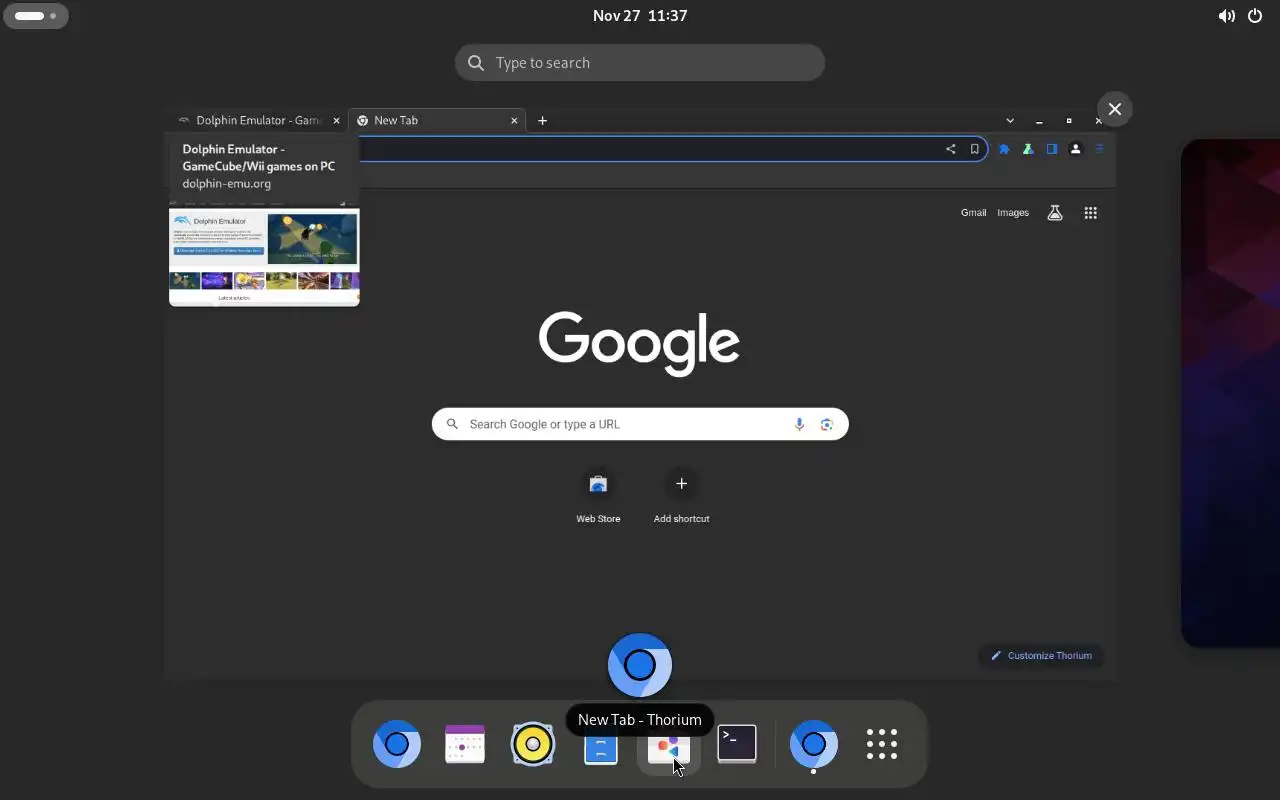
Task: Click the dolphin-emu.org text in tab preview
Action: (226, 184)
